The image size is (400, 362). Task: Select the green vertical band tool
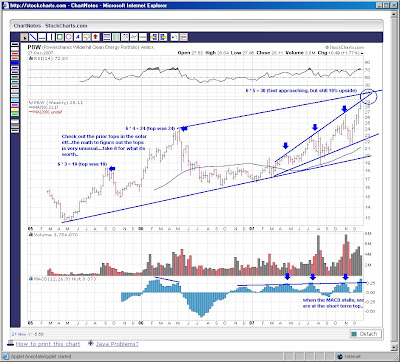pos(116,37)
